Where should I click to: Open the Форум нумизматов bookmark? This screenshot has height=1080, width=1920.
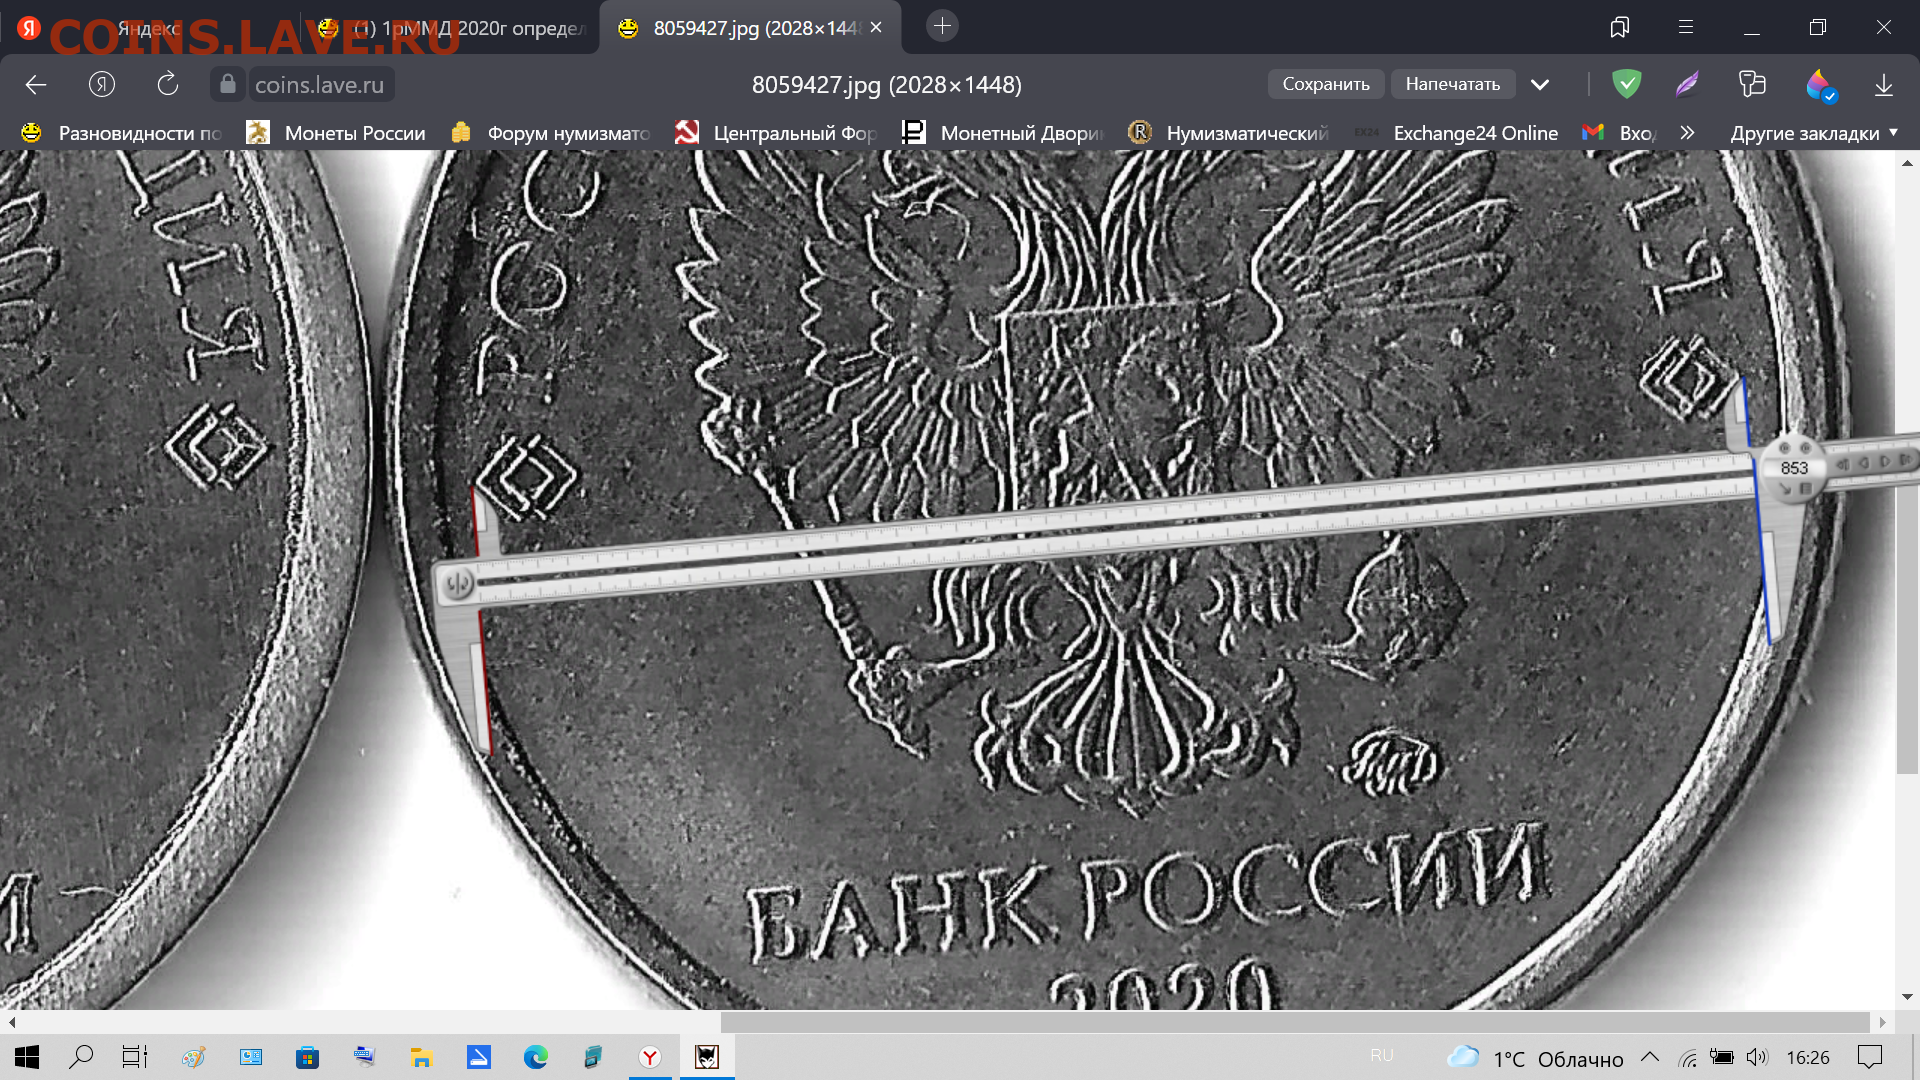[x=551, y=133]
